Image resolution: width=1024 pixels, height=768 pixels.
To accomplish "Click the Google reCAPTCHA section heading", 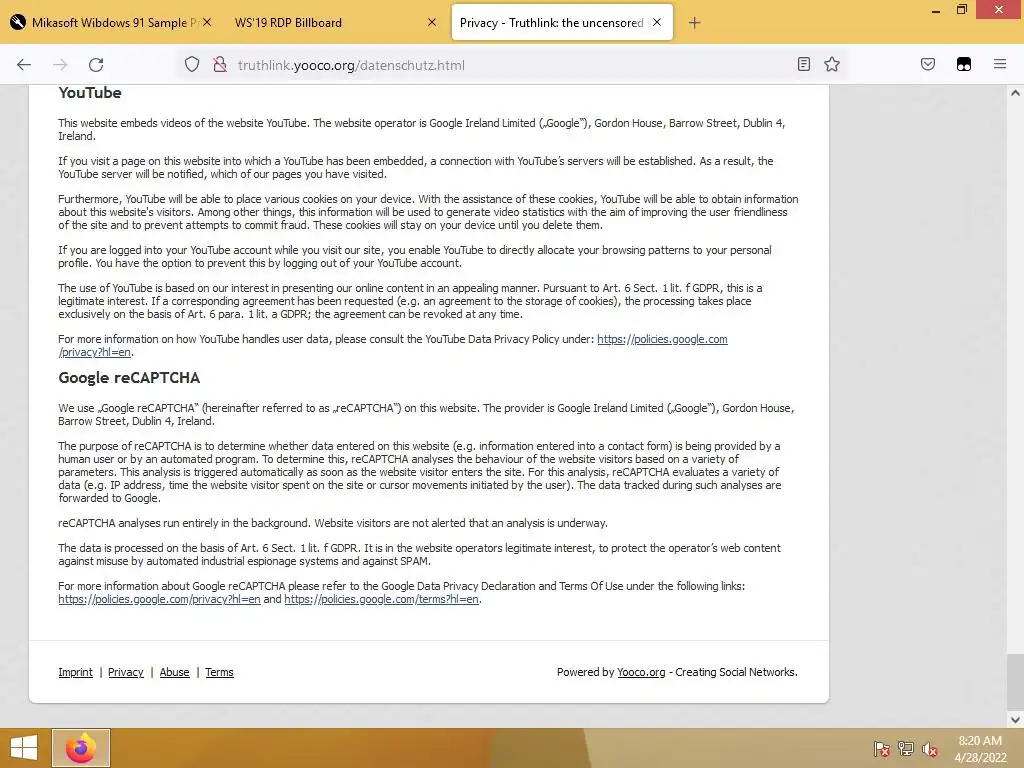I will click(x=129, y=377).
